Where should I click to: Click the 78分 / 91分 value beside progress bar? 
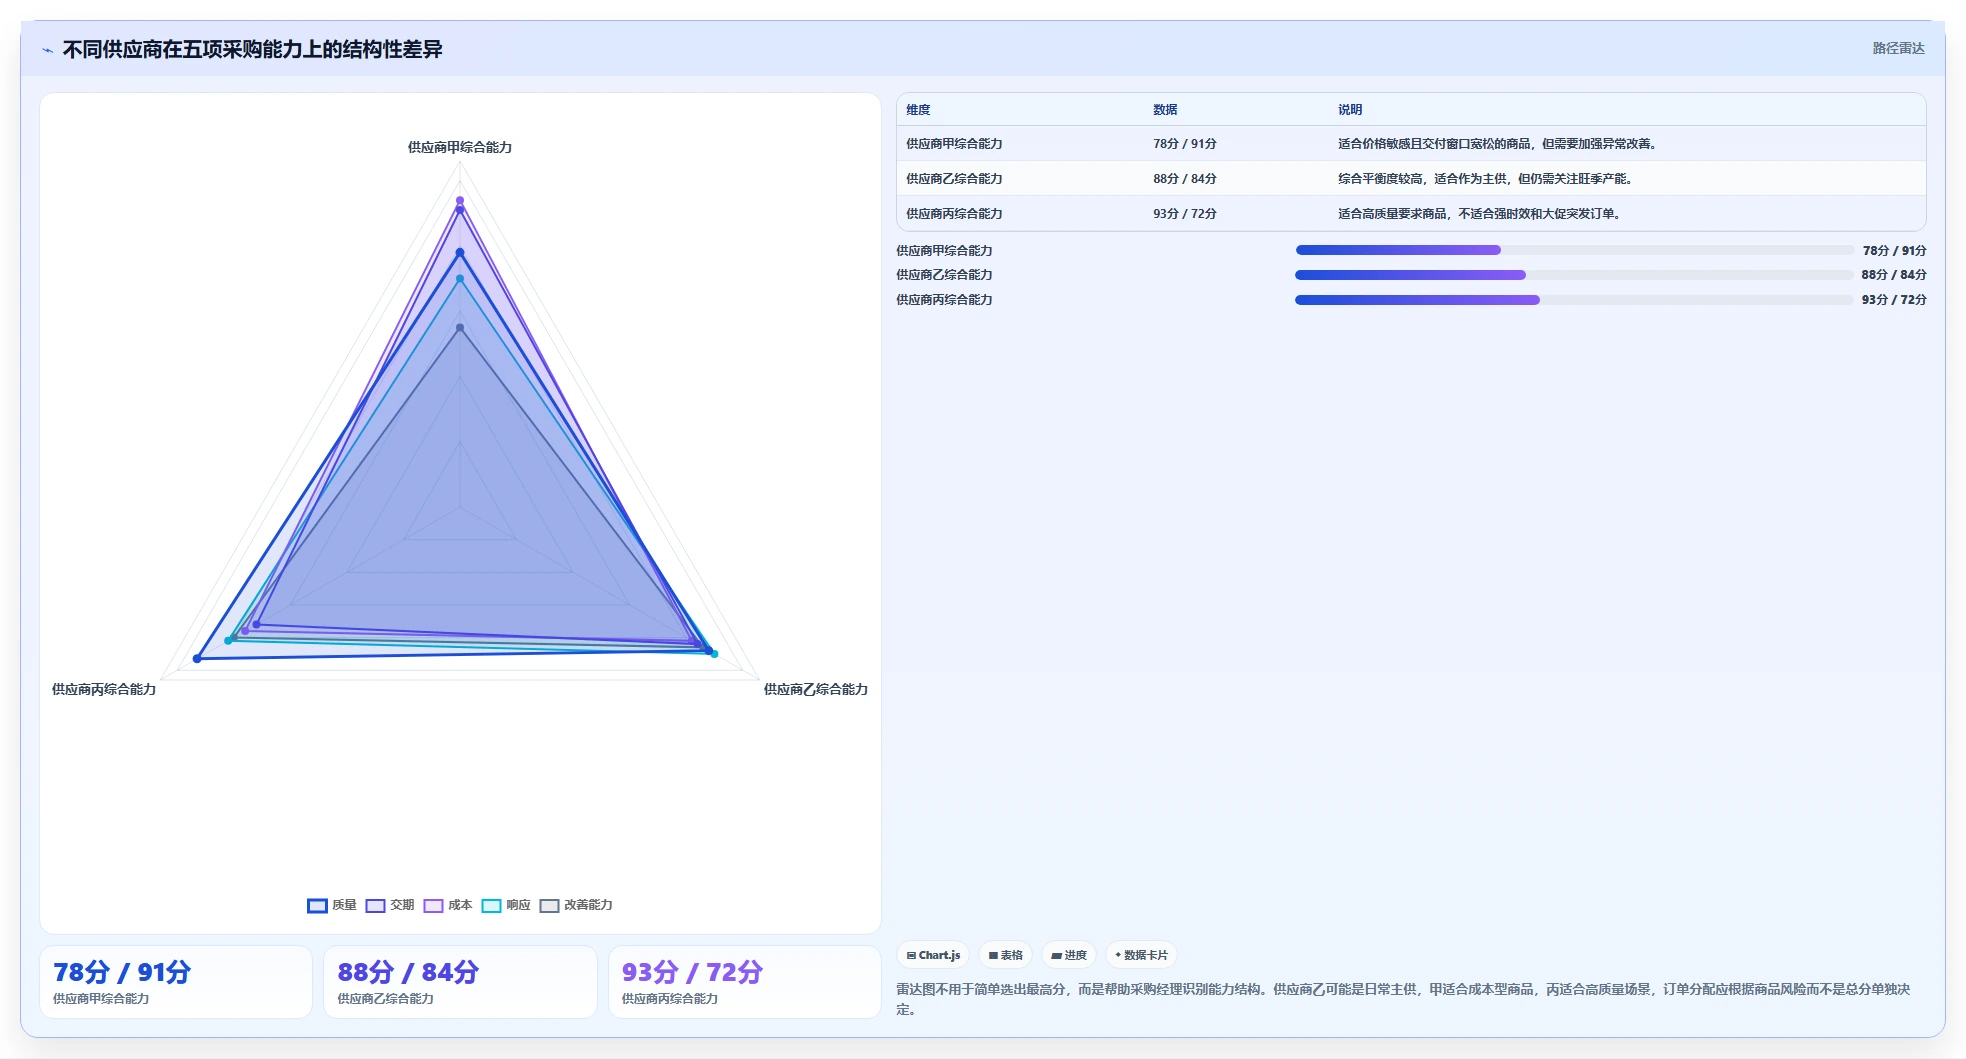pos(1894,251)
